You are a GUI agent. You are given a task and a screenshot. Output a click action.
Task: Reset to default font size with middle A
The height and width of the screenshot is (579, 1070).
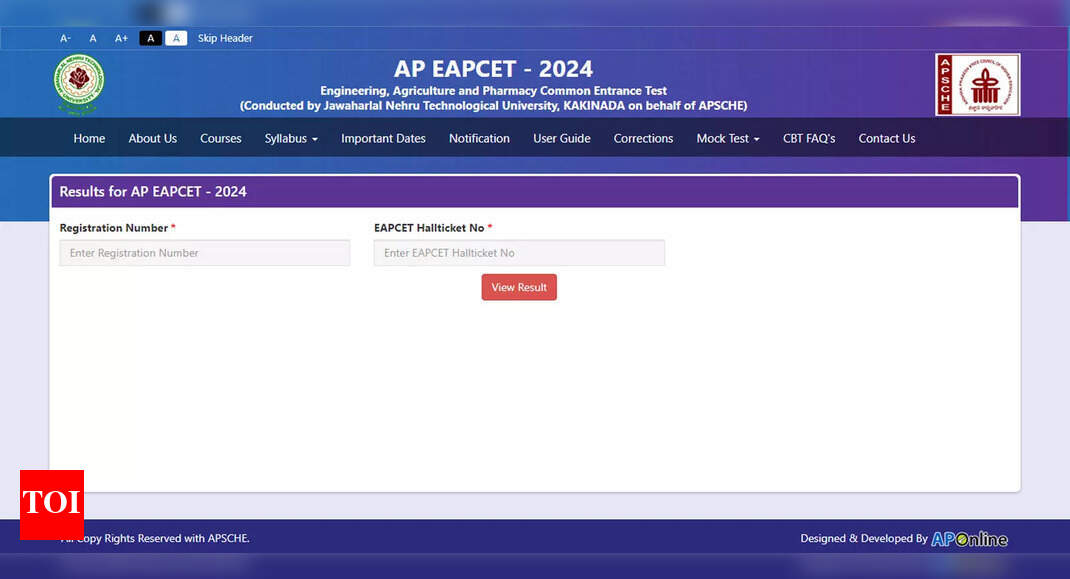(92, 38)
